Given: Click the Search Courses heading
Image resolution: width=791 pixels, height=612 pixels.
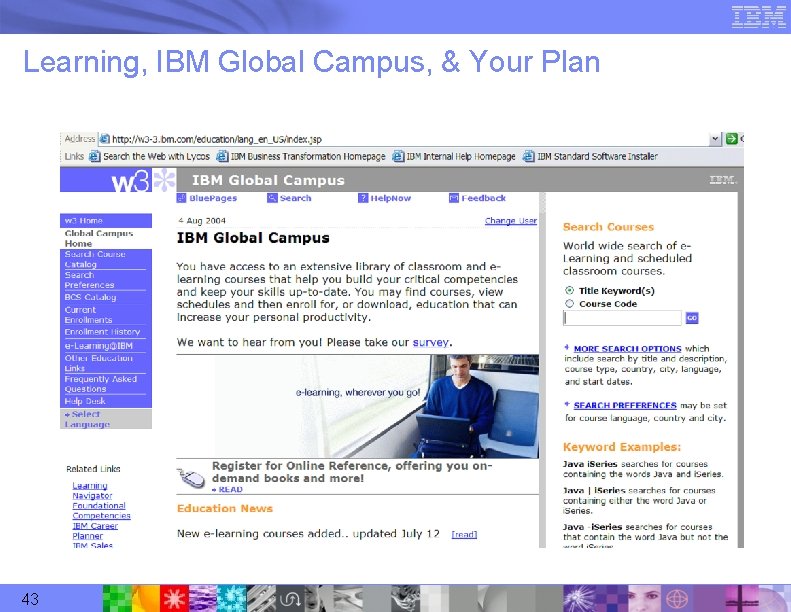Looking at the screenshot, I should [x=608, y=227].
